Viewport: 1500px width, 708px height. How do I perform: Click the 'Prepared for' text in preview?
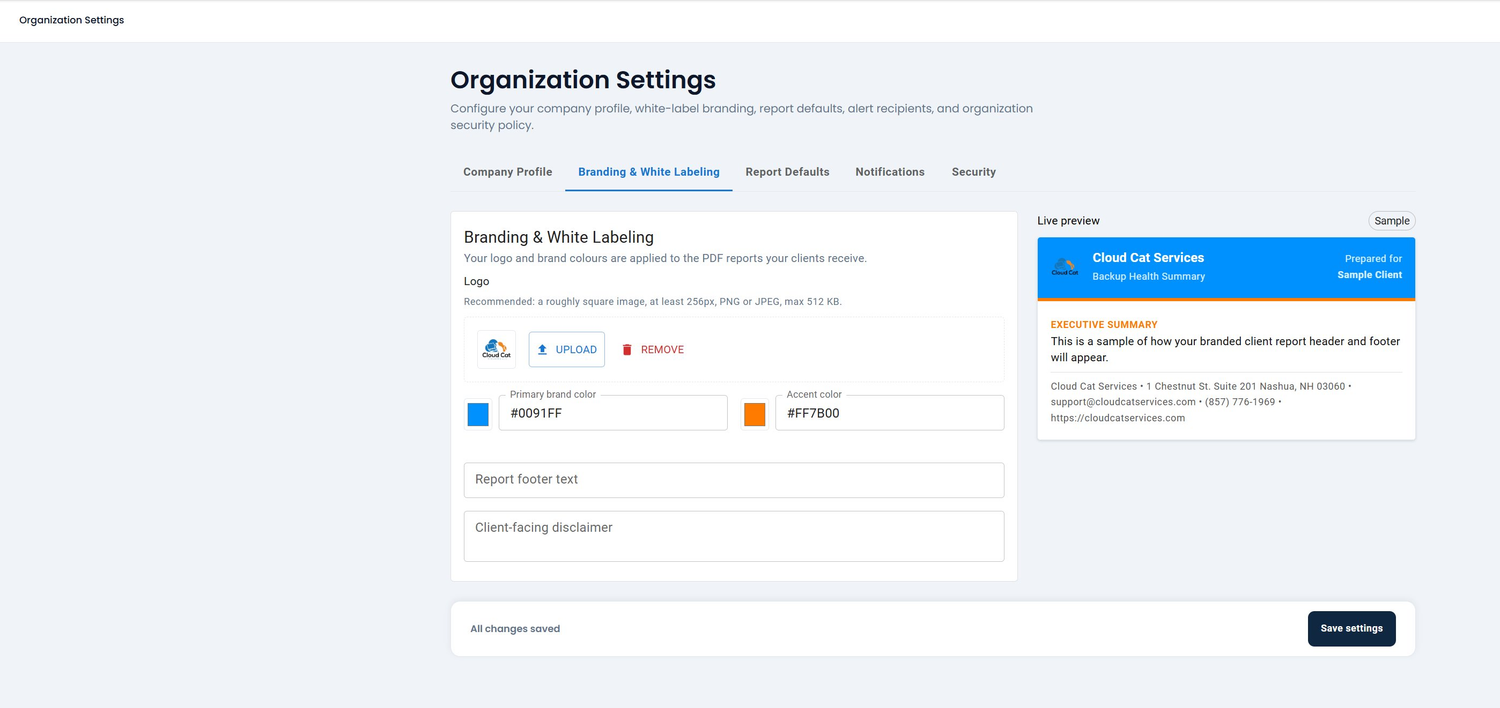coord(1373,259)
